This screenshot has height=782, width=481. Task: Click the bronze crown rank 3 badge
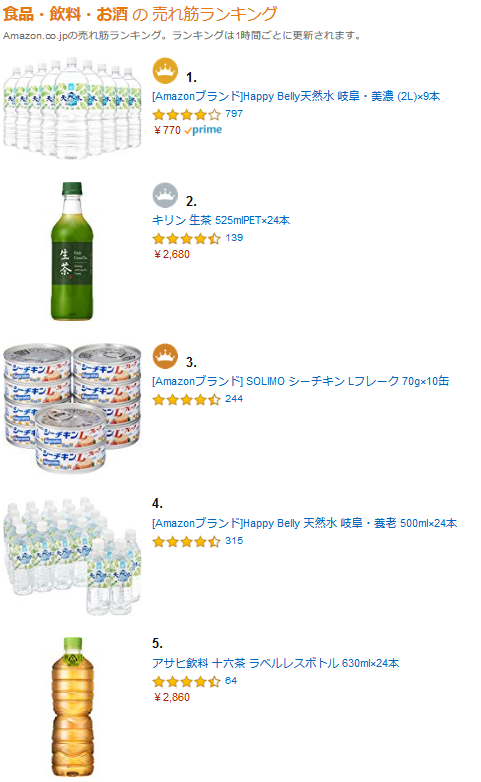tap(165, 356)
